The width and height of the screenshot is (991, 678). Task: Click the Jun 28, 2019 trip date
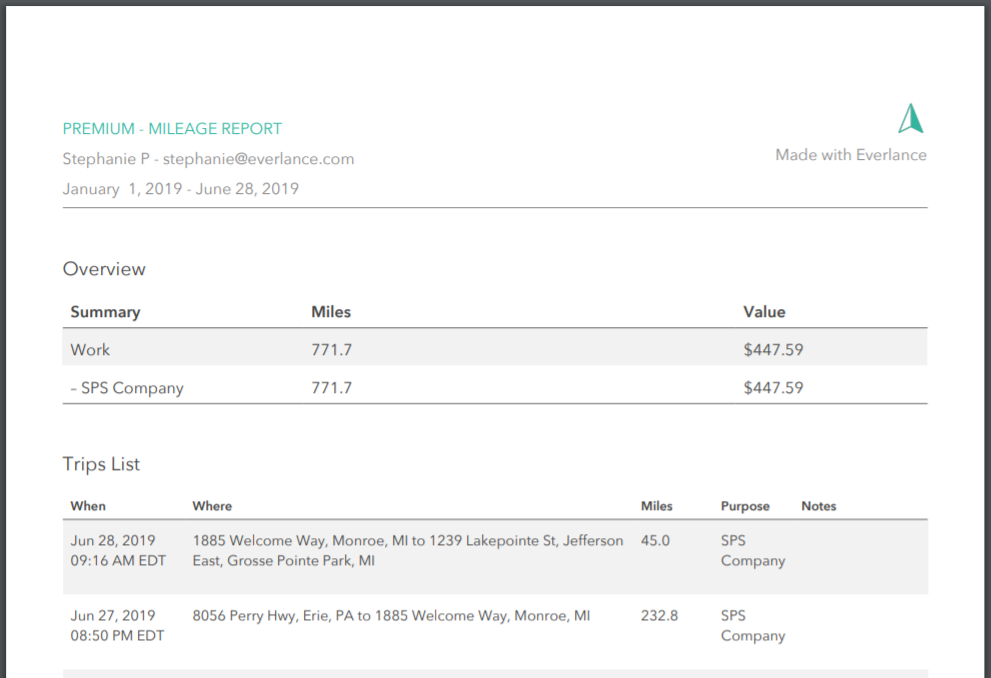[x=113, y=541]
